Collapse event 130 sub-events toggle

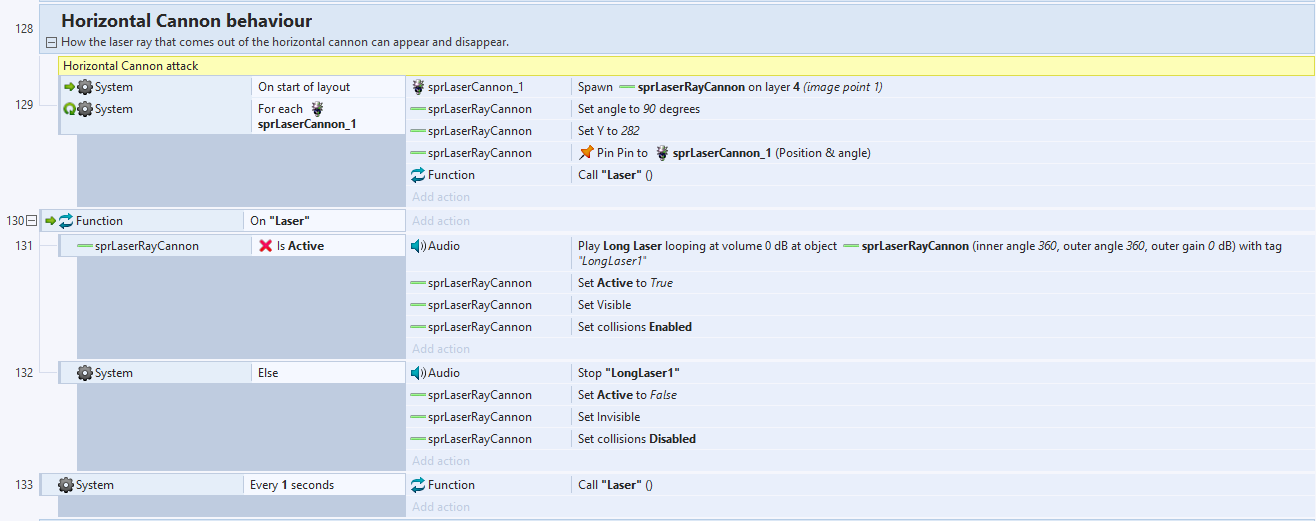30,221
